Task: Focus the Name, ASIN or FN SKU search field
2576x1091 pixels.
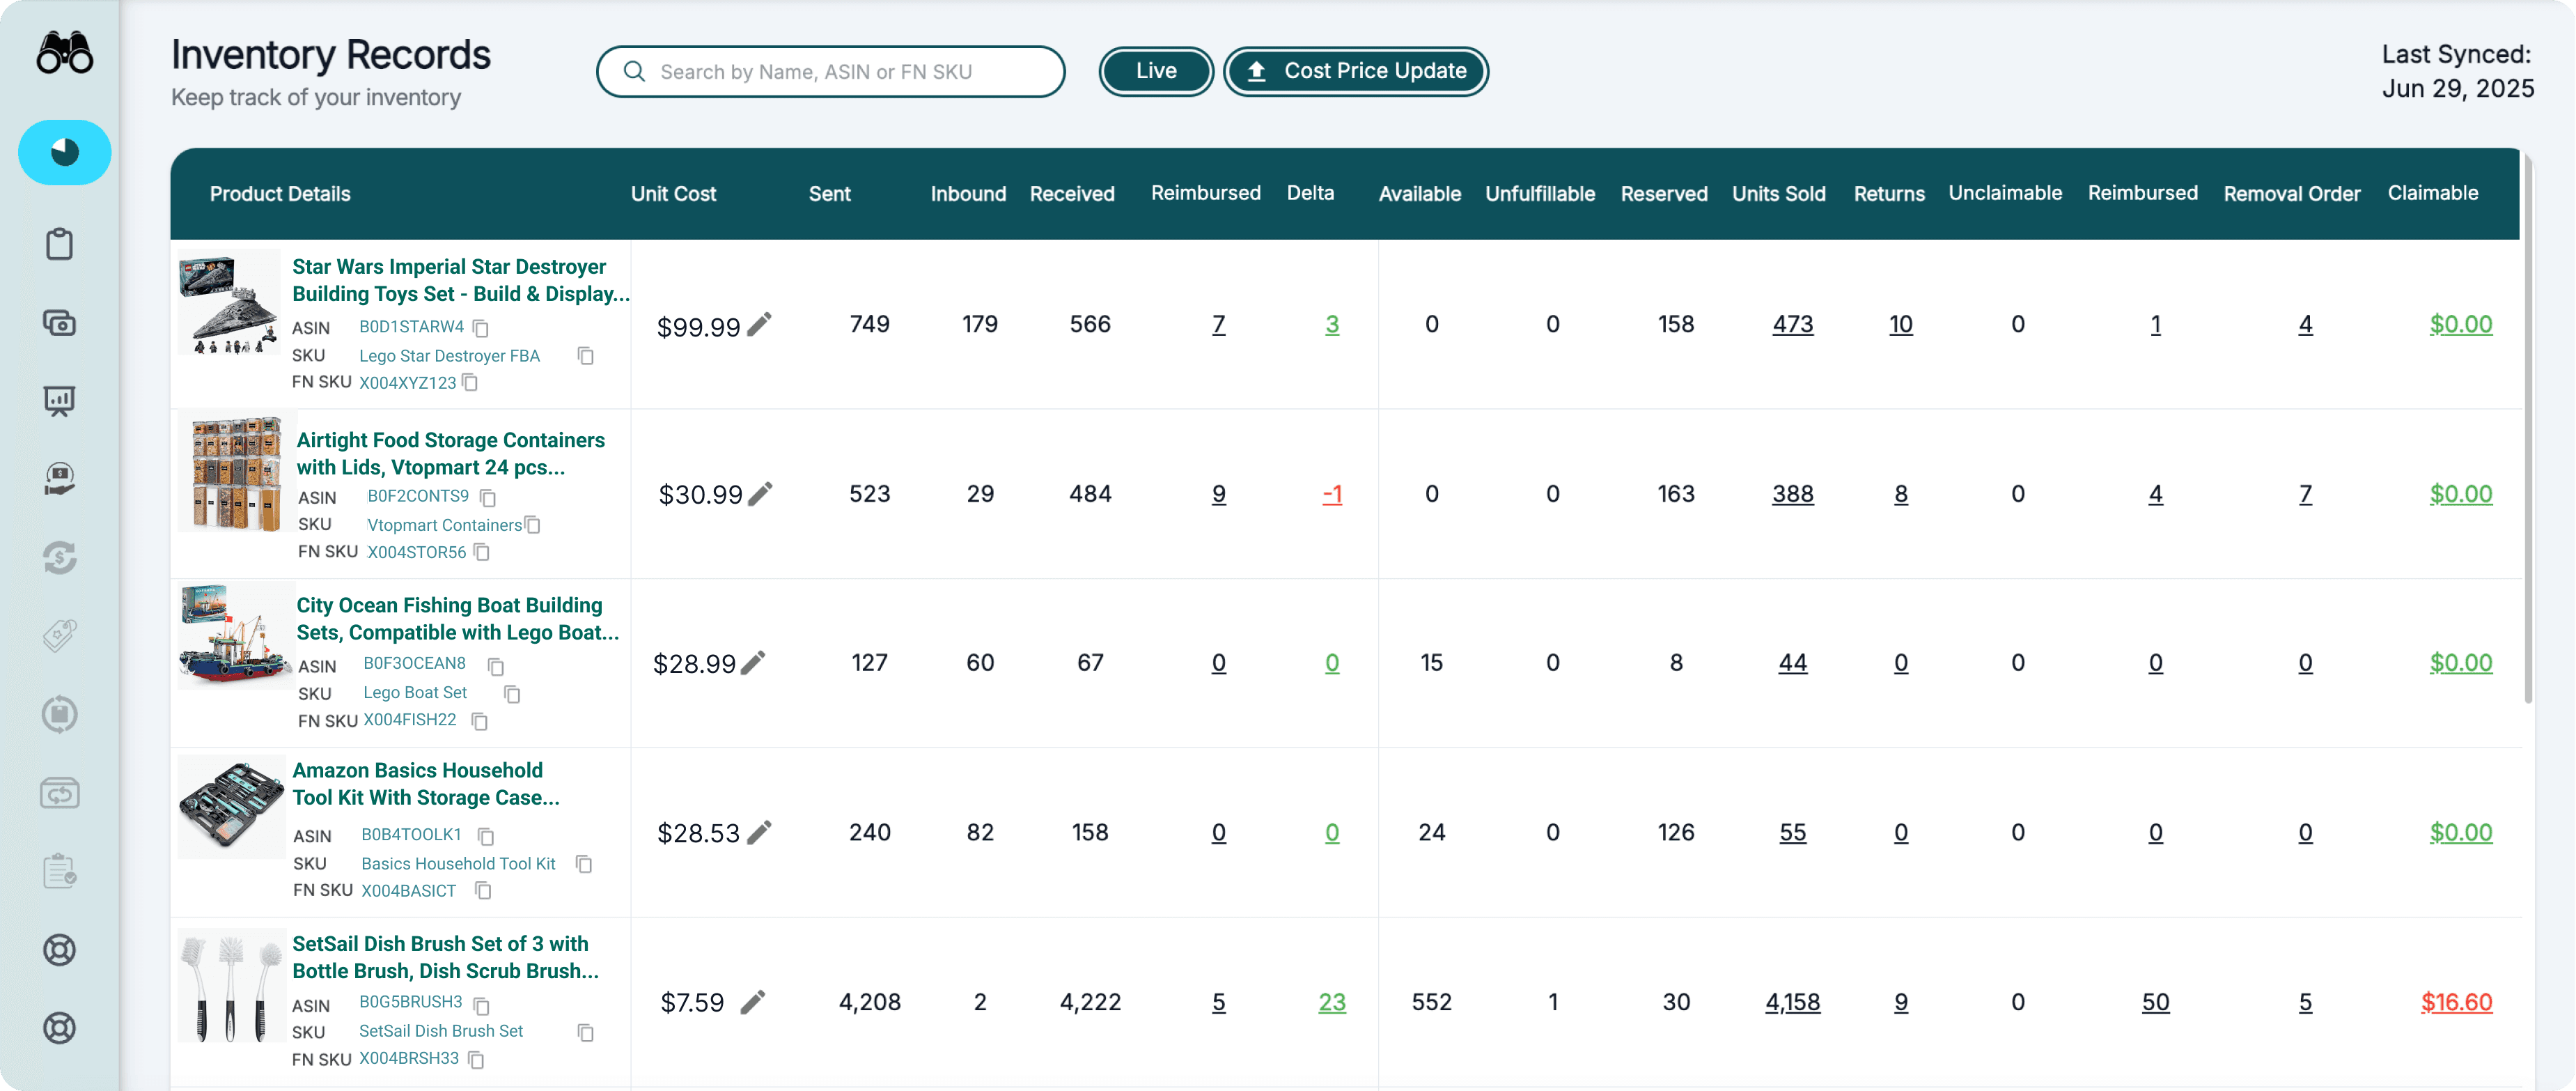Action: pos(830,72)
